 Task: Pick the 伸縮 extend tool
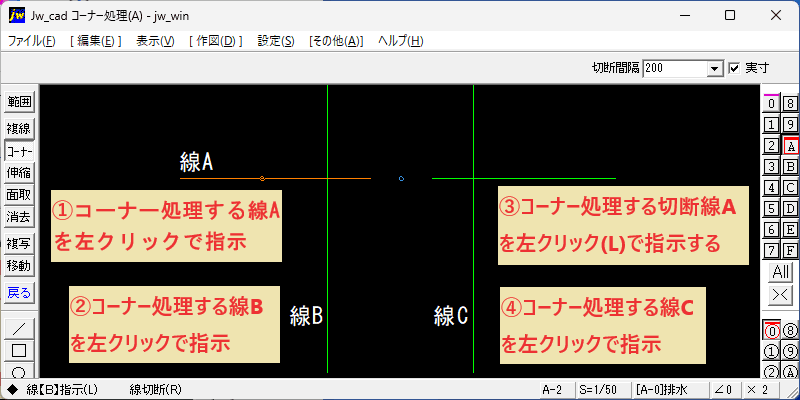pos(19,173)
